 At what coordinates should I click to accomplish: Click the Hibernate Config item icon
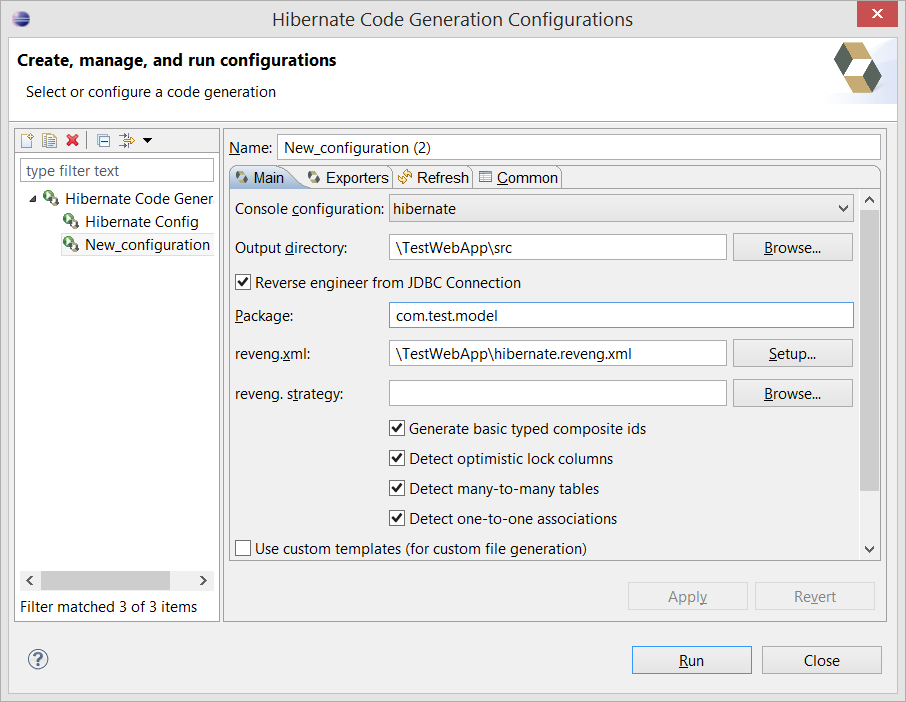[71, 221]
